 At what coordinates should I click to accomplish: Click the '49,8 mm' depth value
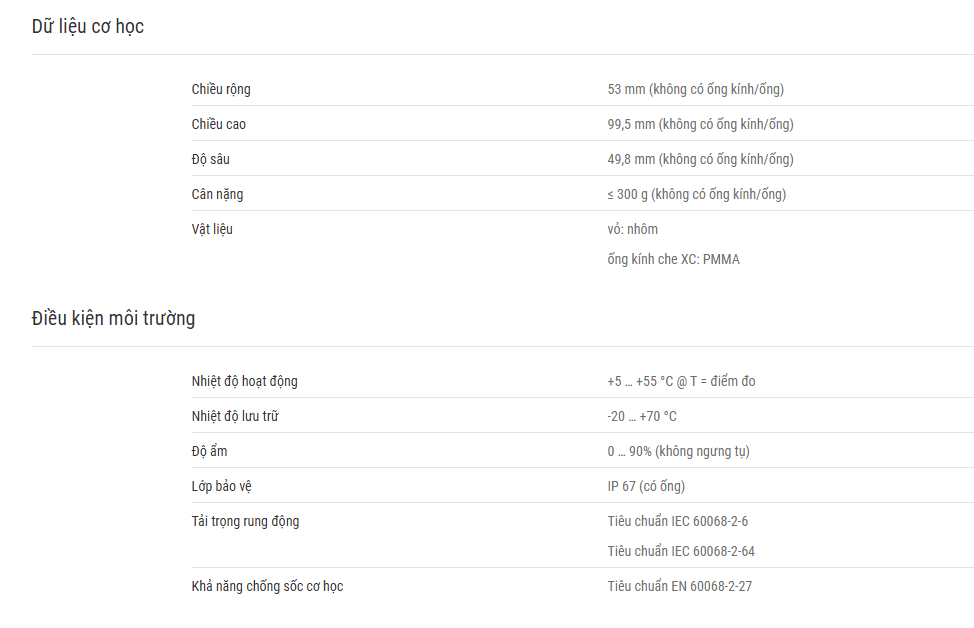[701, 159]
